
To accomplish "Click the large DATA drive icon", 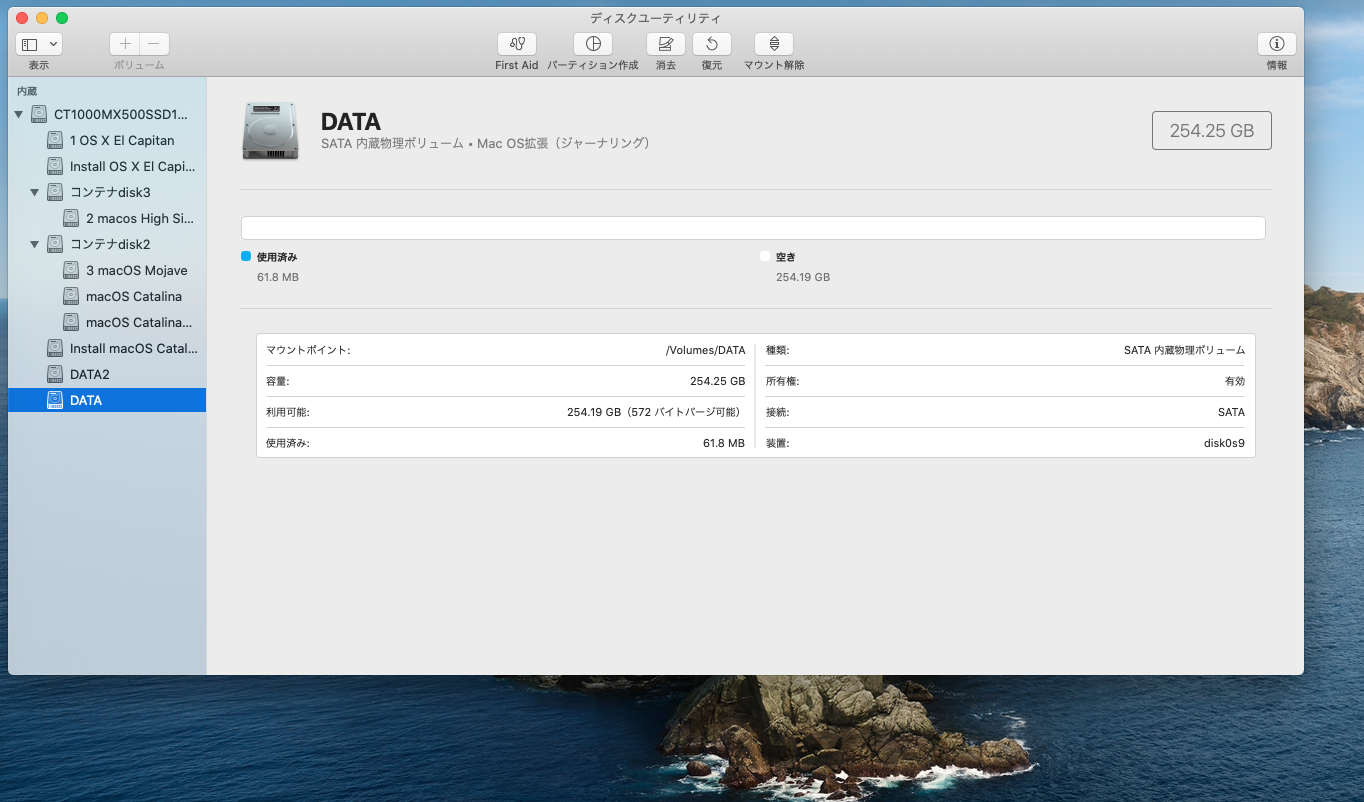I will [x=270, y=131].
